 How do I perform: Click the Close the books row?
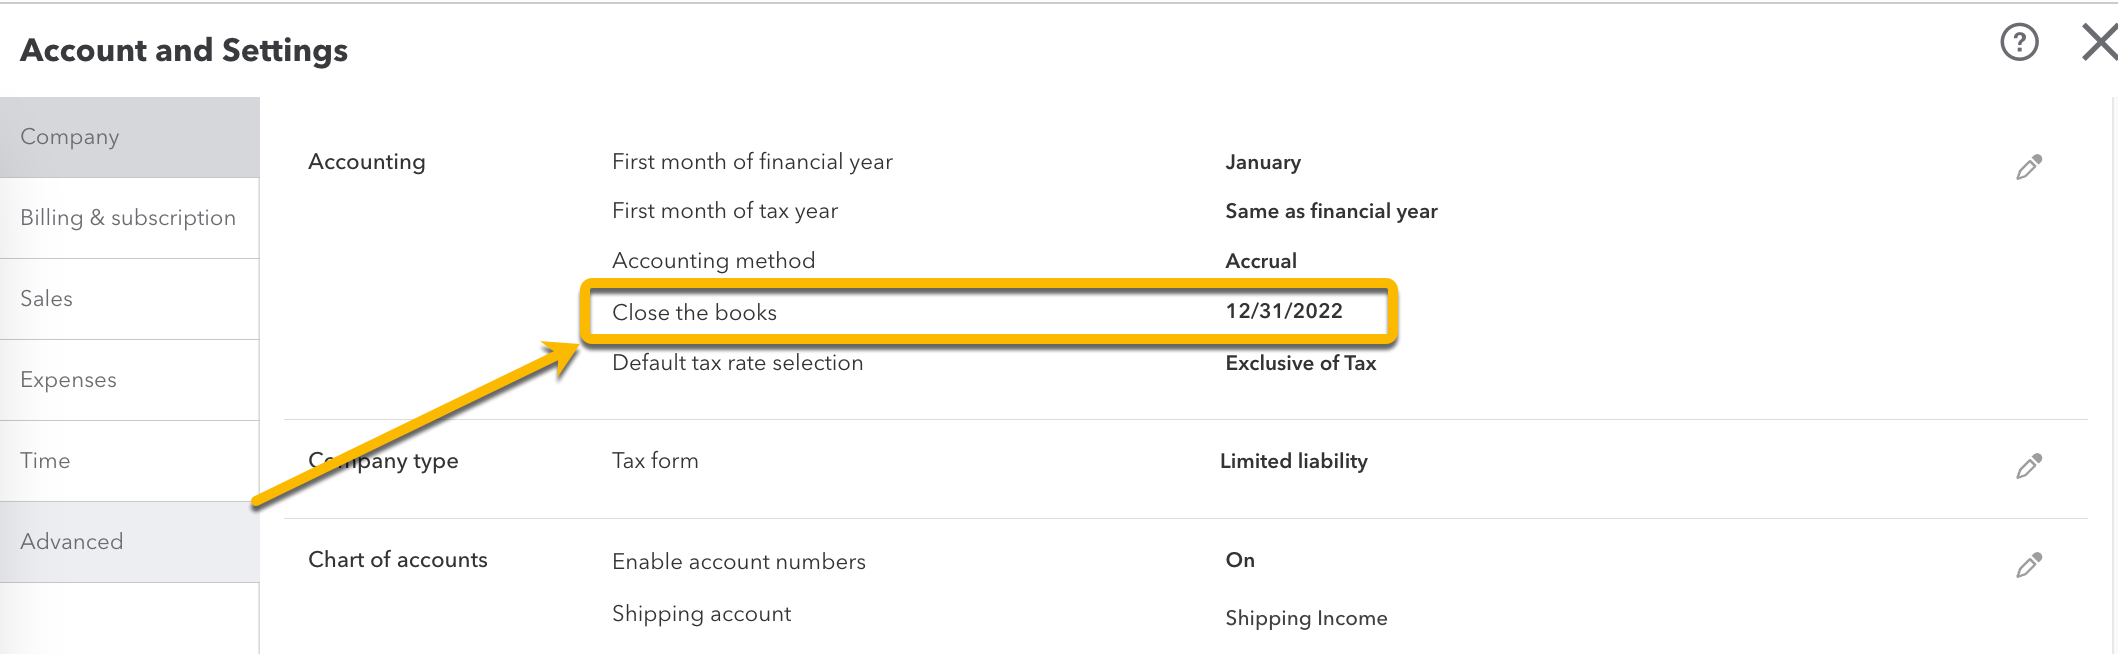694,313
